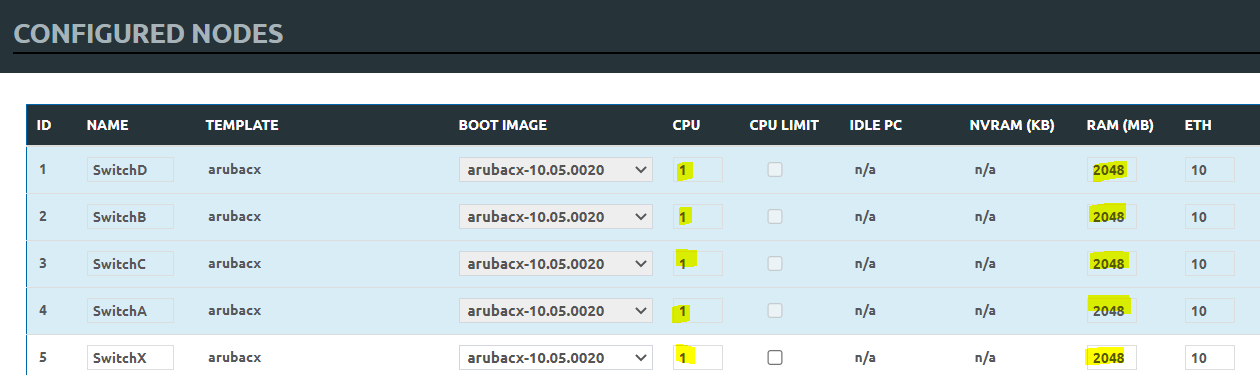Edit the SwitchX name field
1260x375 pixels.
[130, 358]
